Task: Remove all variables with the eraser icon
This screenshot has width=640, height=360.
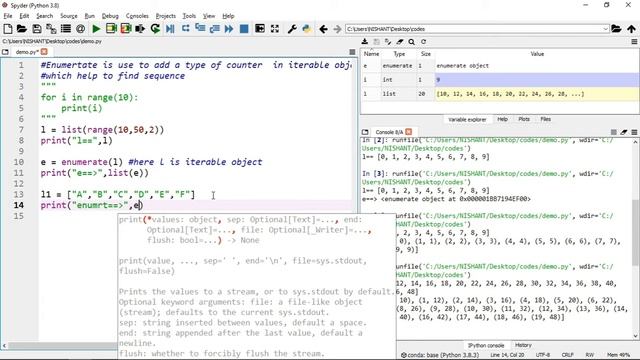Action: [x=400, y=42]
